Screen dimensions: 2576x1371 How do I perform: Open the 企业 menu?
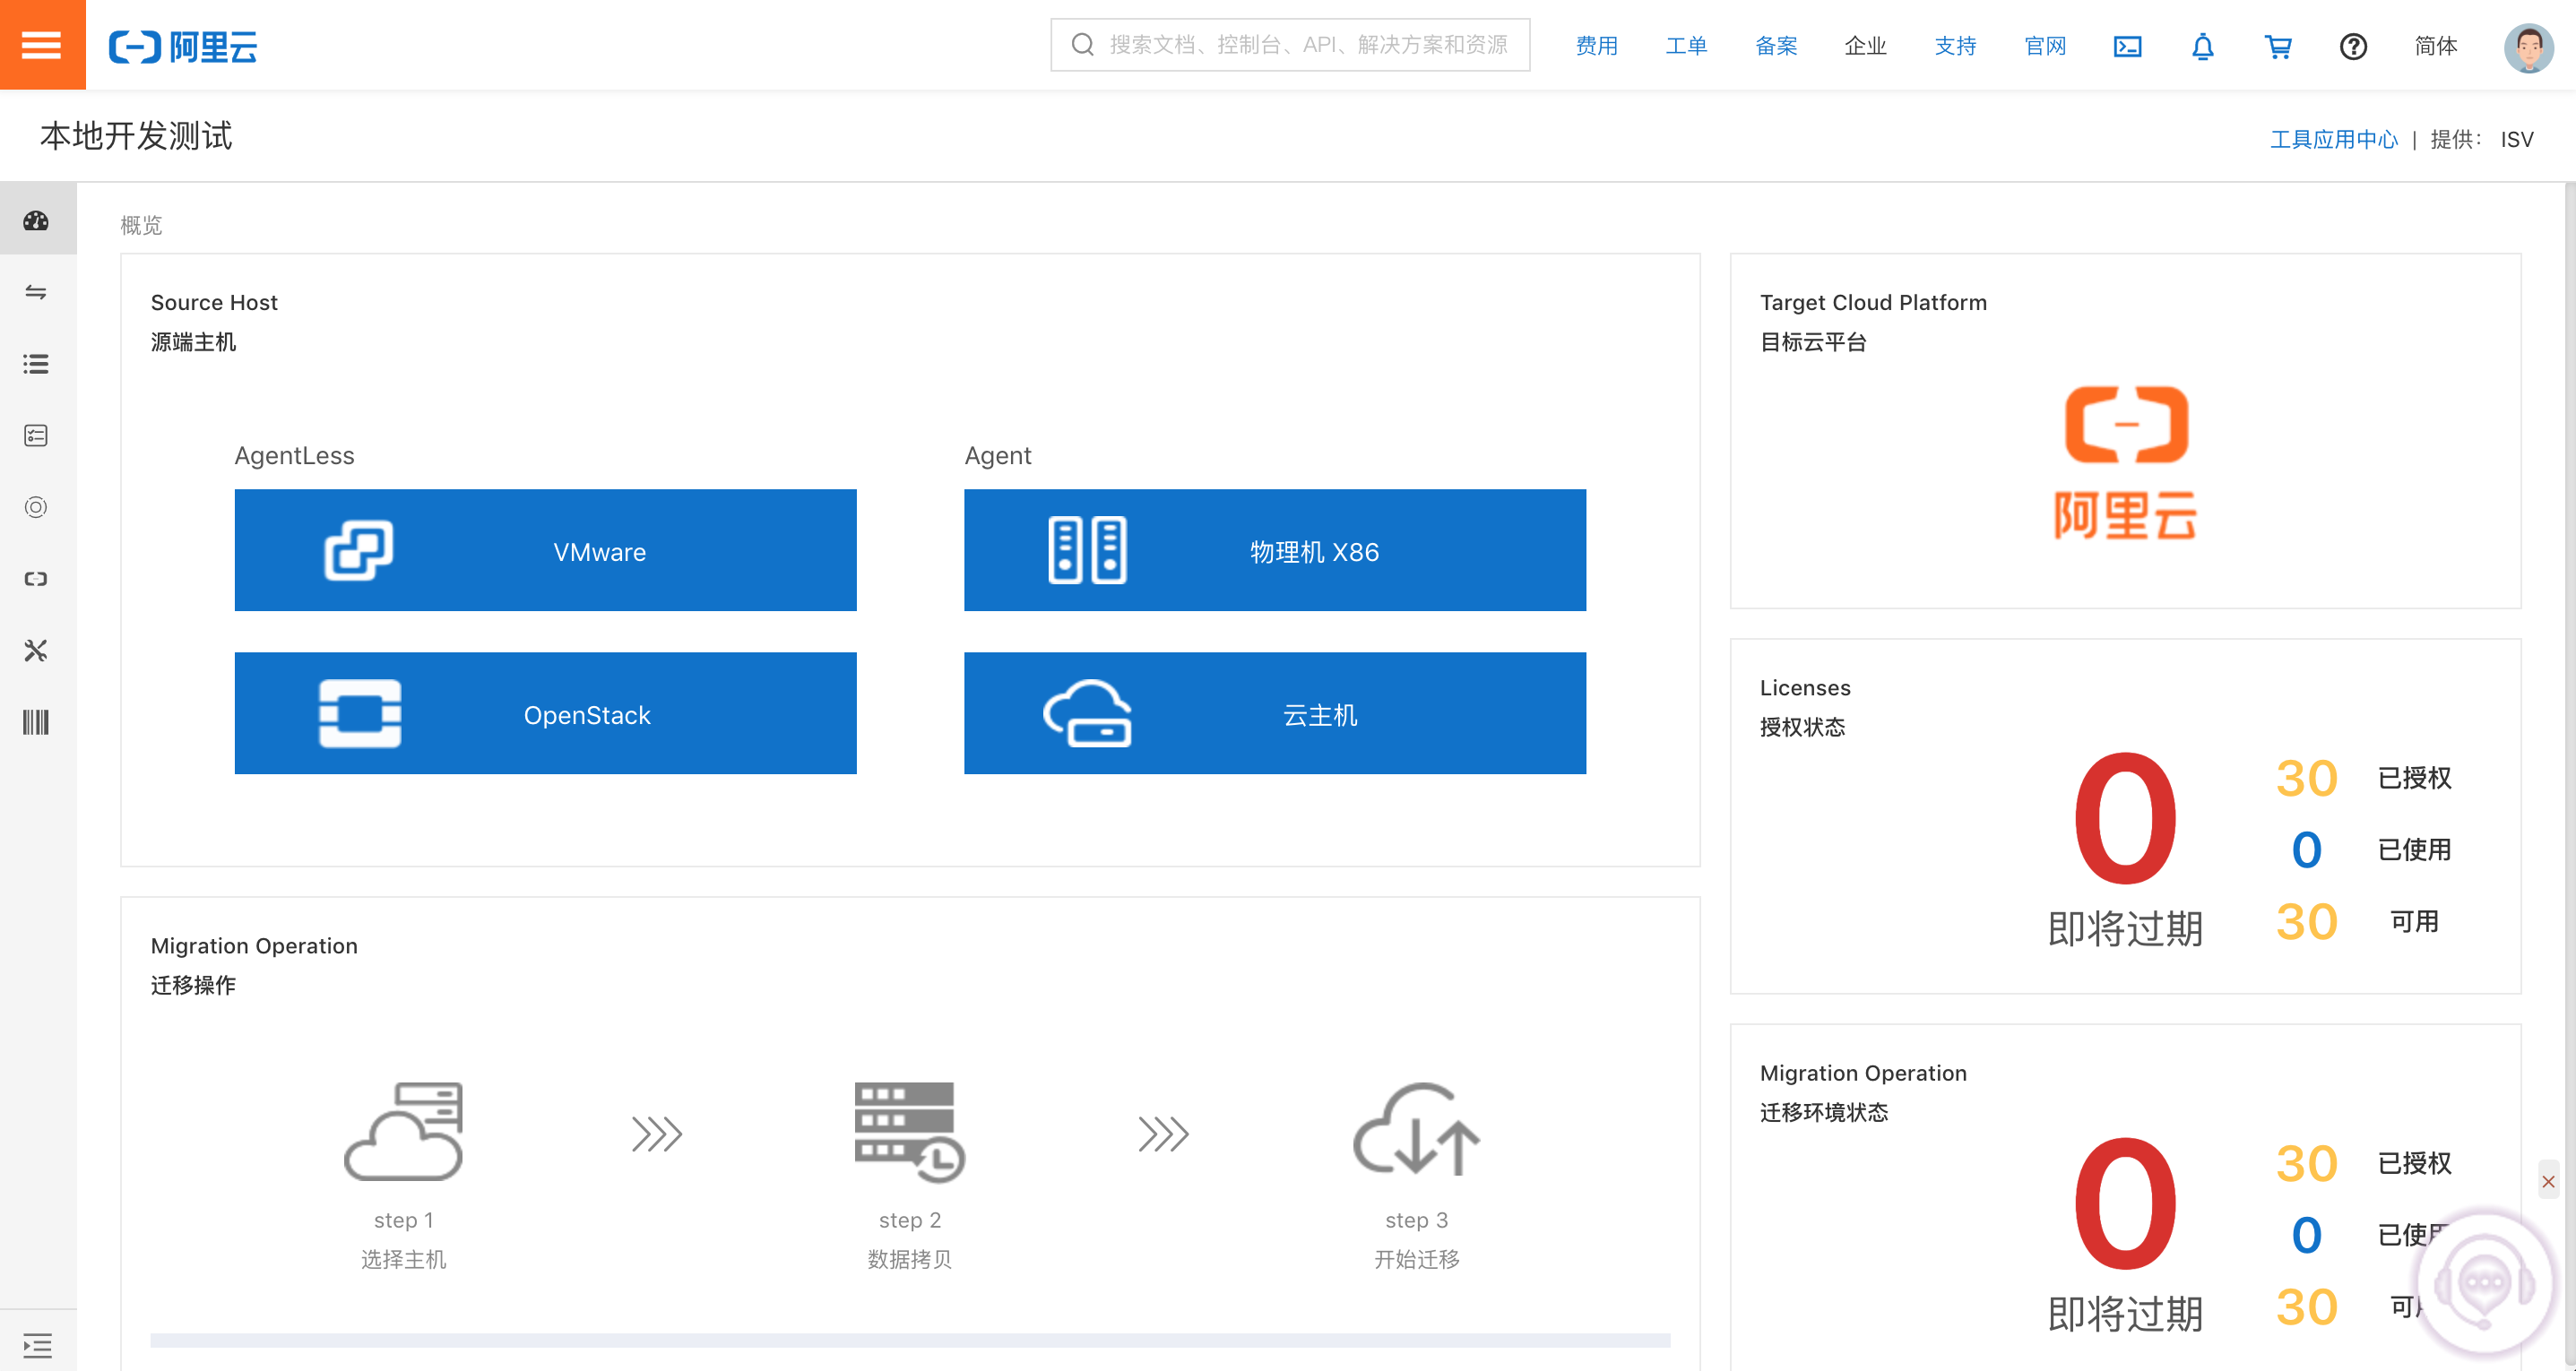[x=1865, y=46]
